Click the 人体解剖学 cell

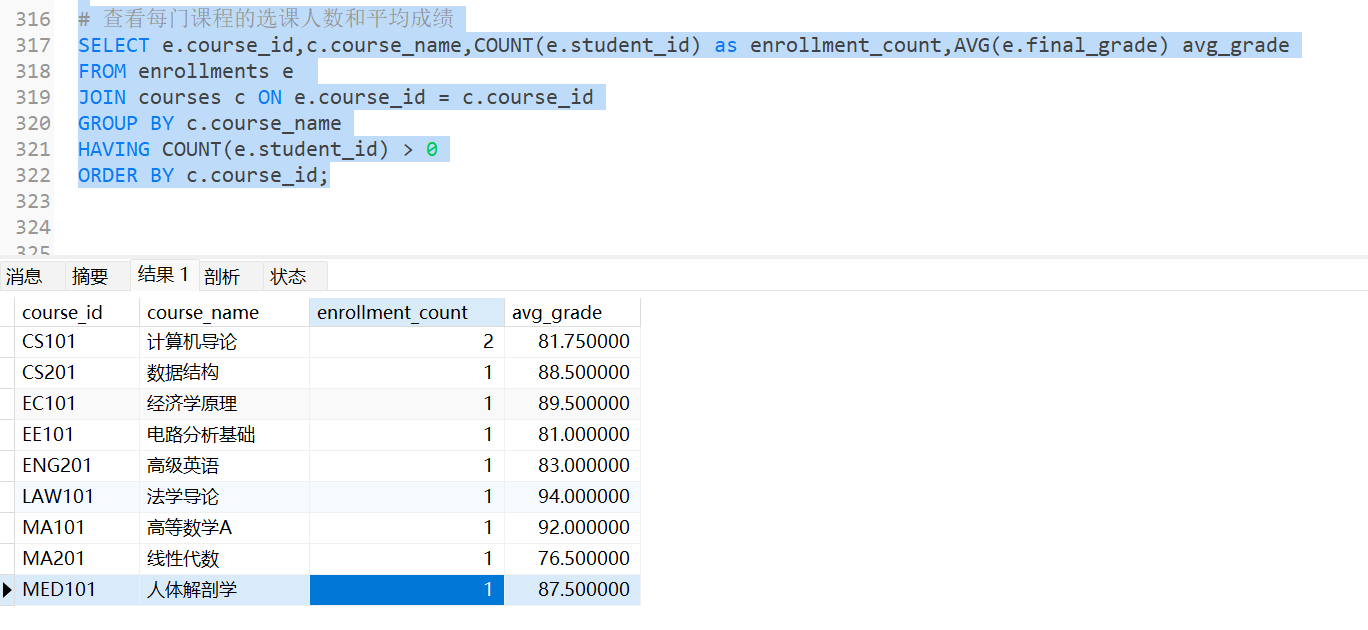[x=224, y=590]
